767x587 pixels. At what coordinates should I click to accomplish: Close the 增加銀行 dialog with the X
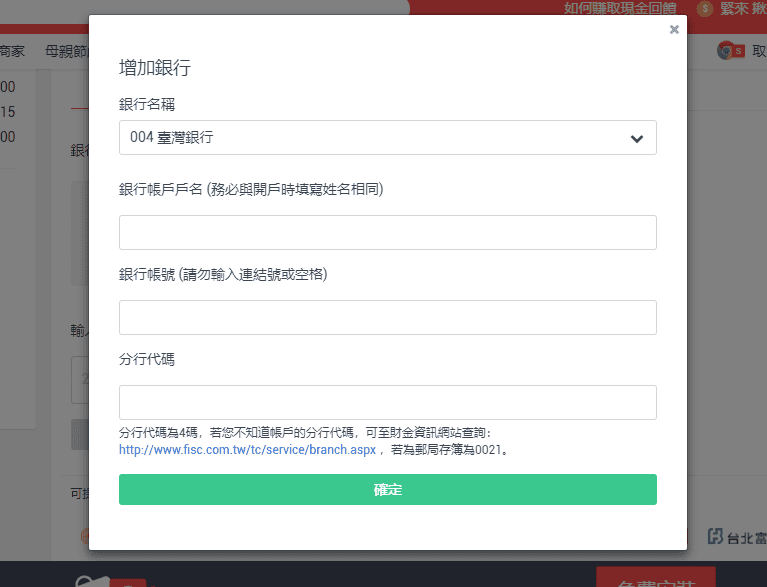[674, 29]
